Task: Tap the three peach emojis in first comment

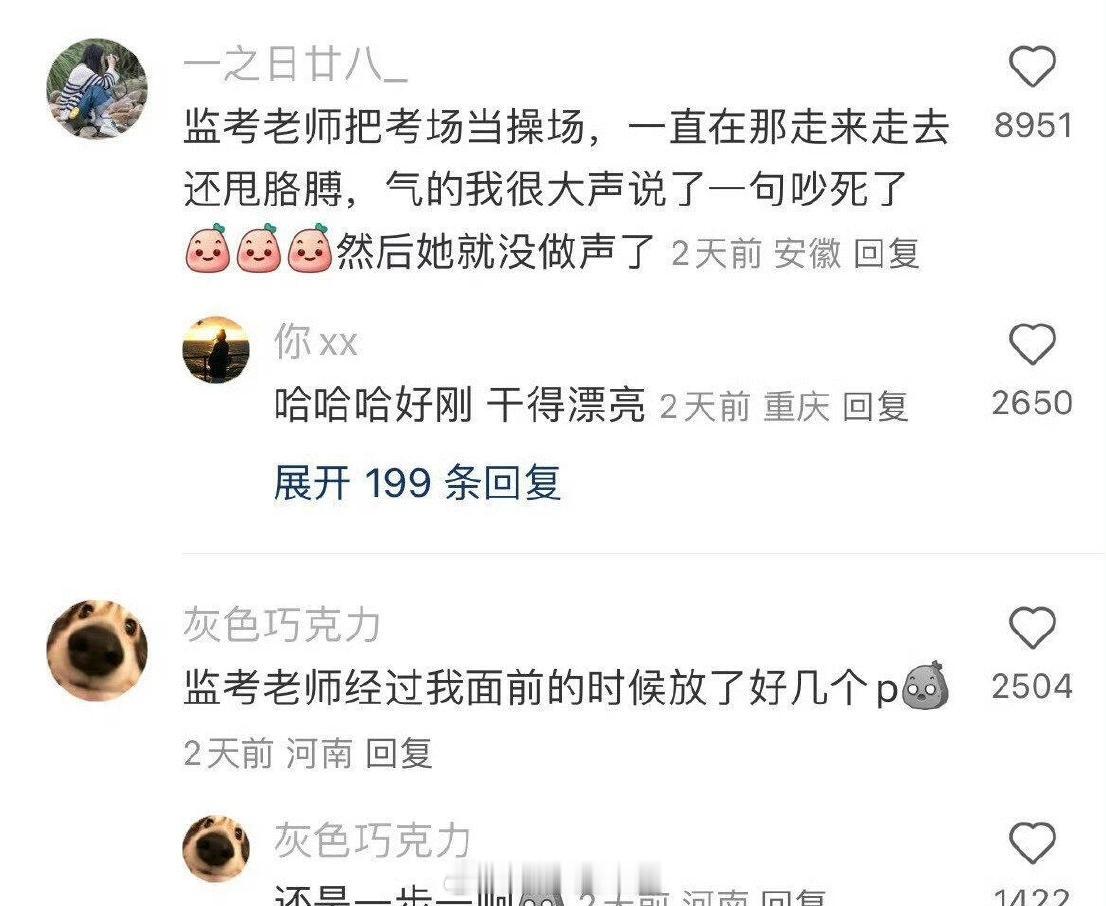Action: point(258,248)
